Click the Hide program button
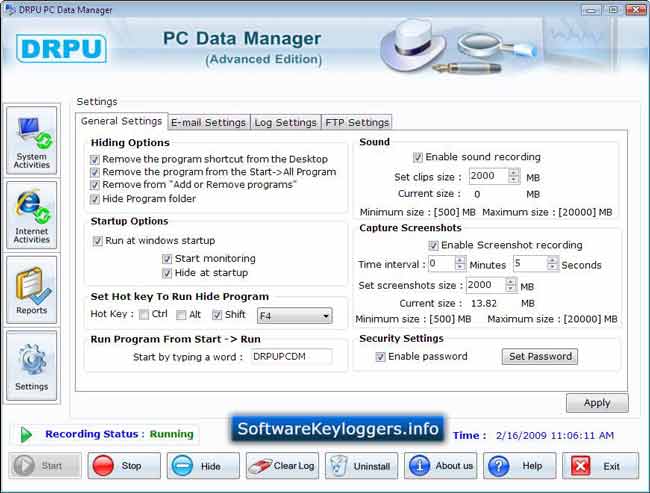Screen dimensions: 650x493 [x=203, y=466]
